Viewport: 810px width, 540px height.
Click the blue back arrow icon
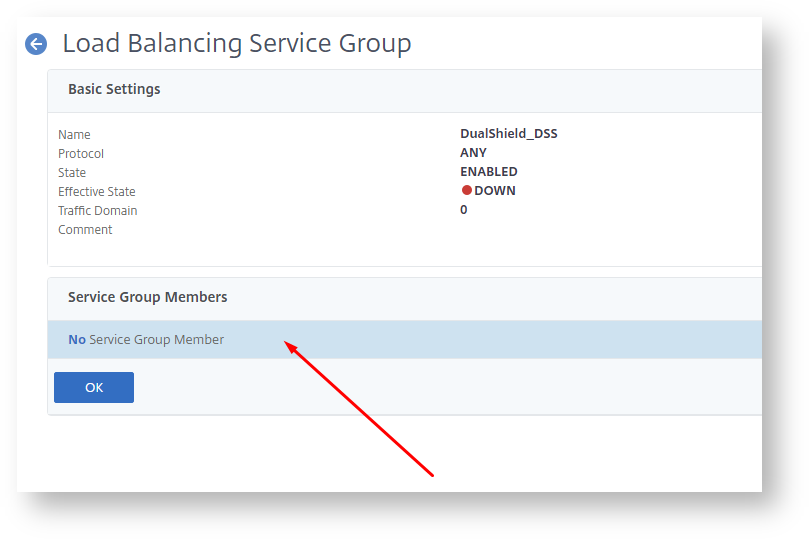tap(36, 44)
